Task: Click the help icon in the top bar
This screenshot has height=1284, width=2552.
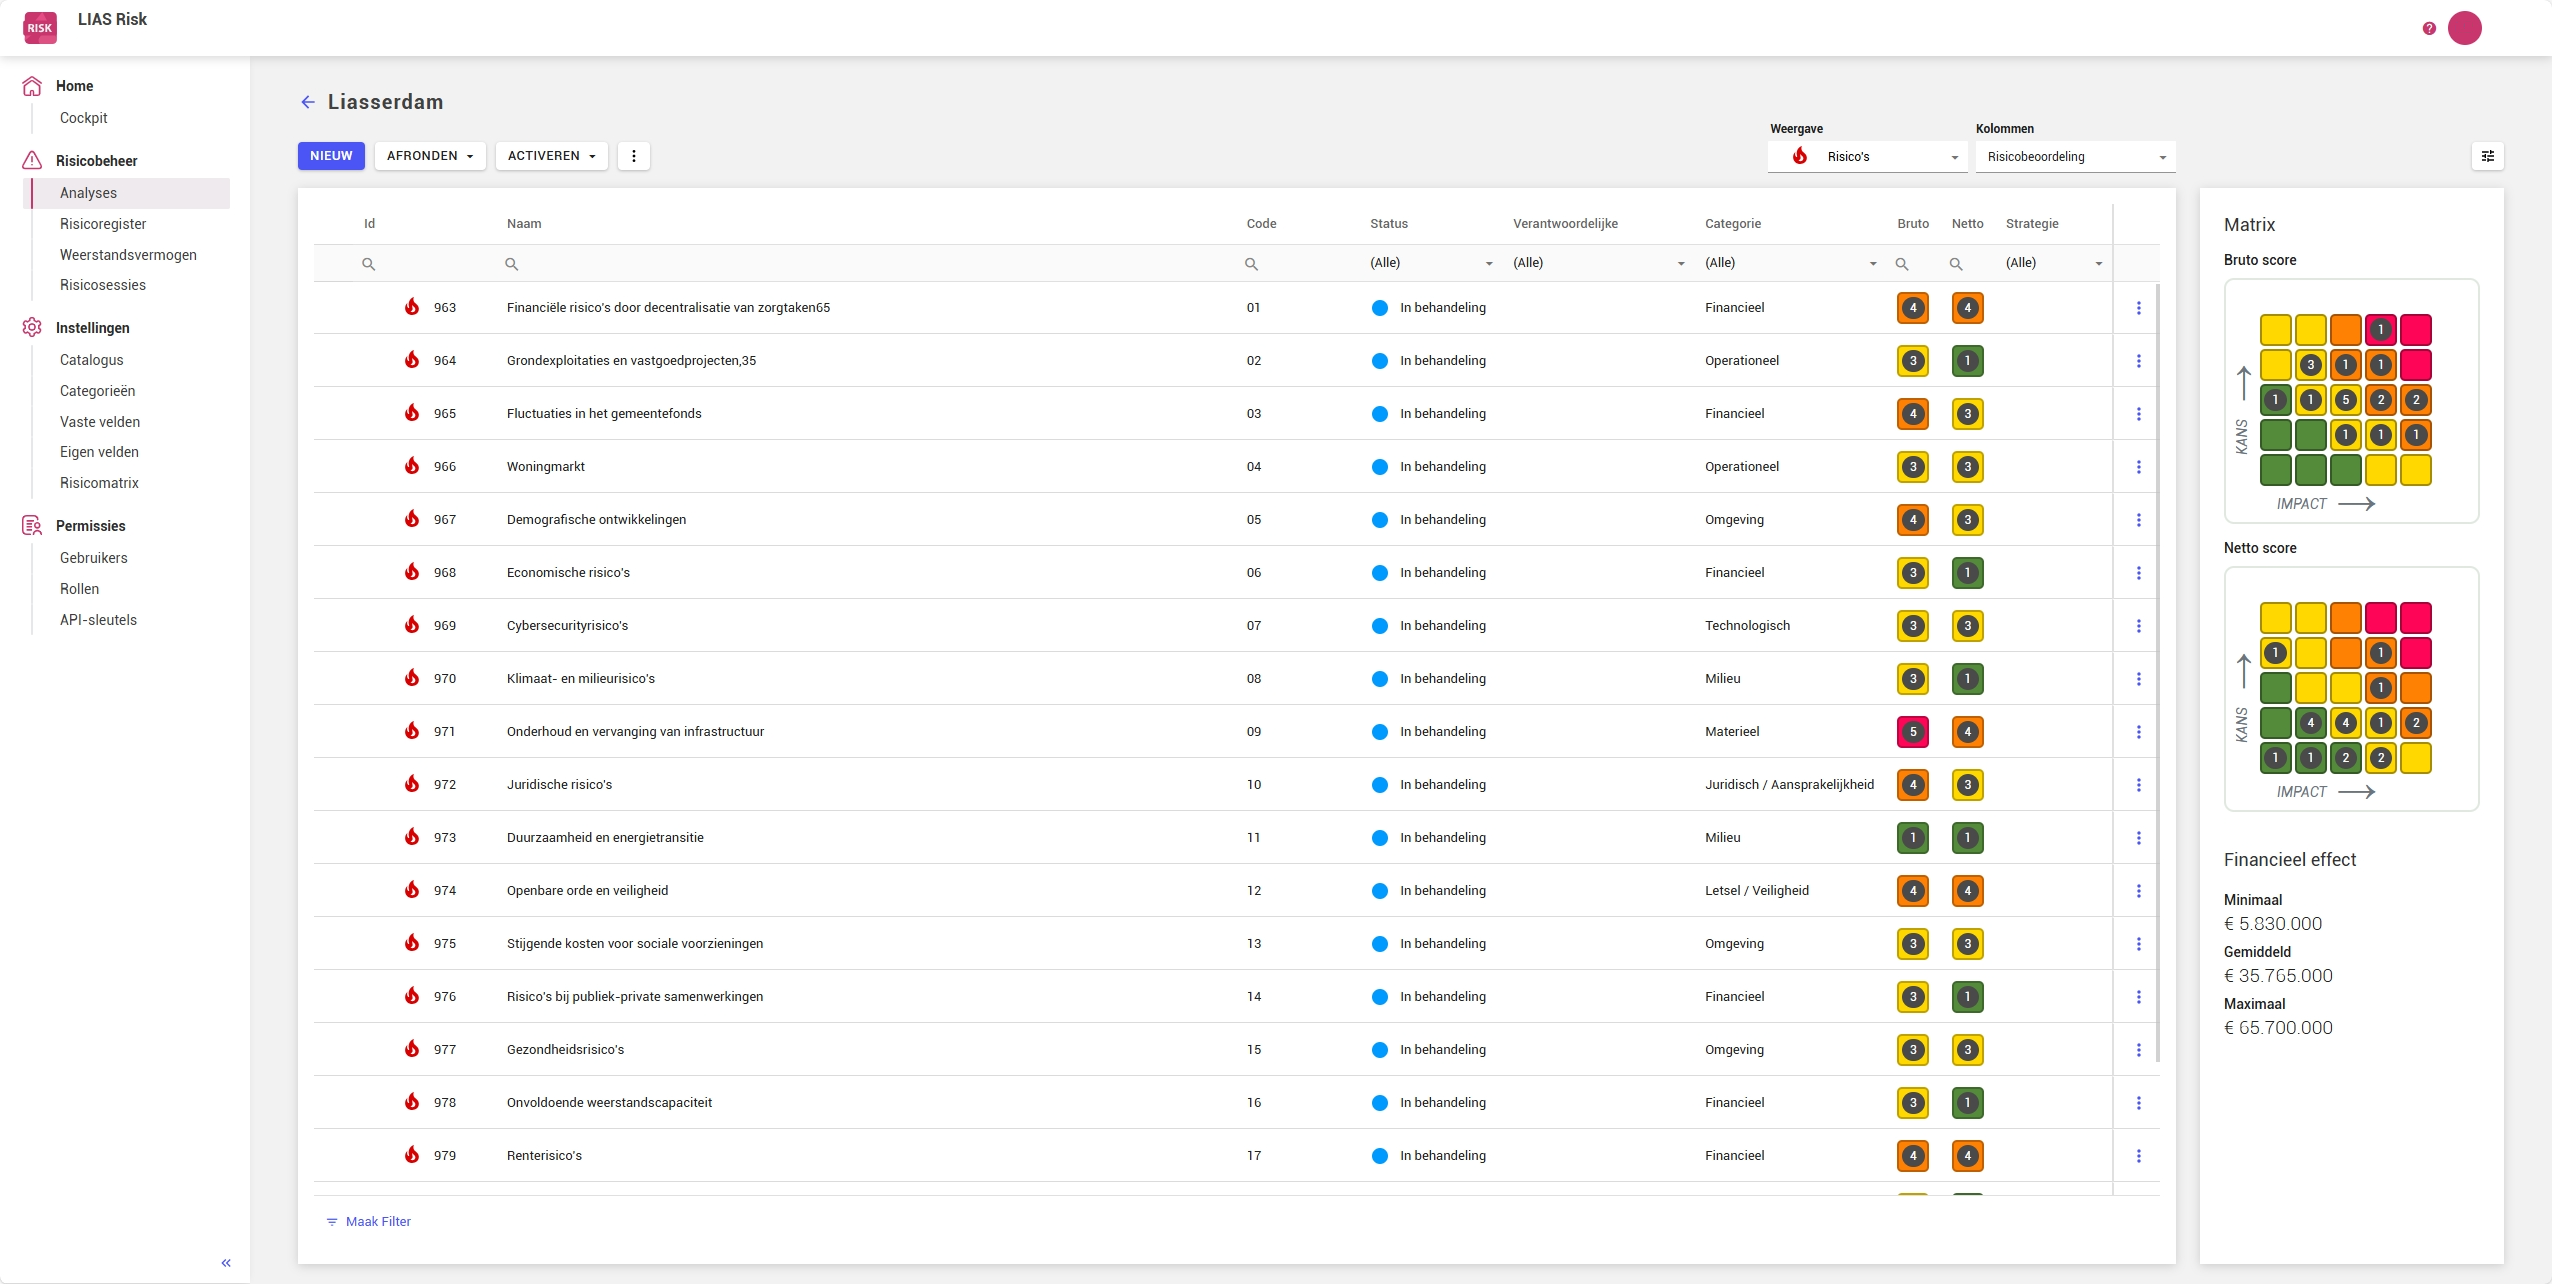Action: tap(2428, 27)
